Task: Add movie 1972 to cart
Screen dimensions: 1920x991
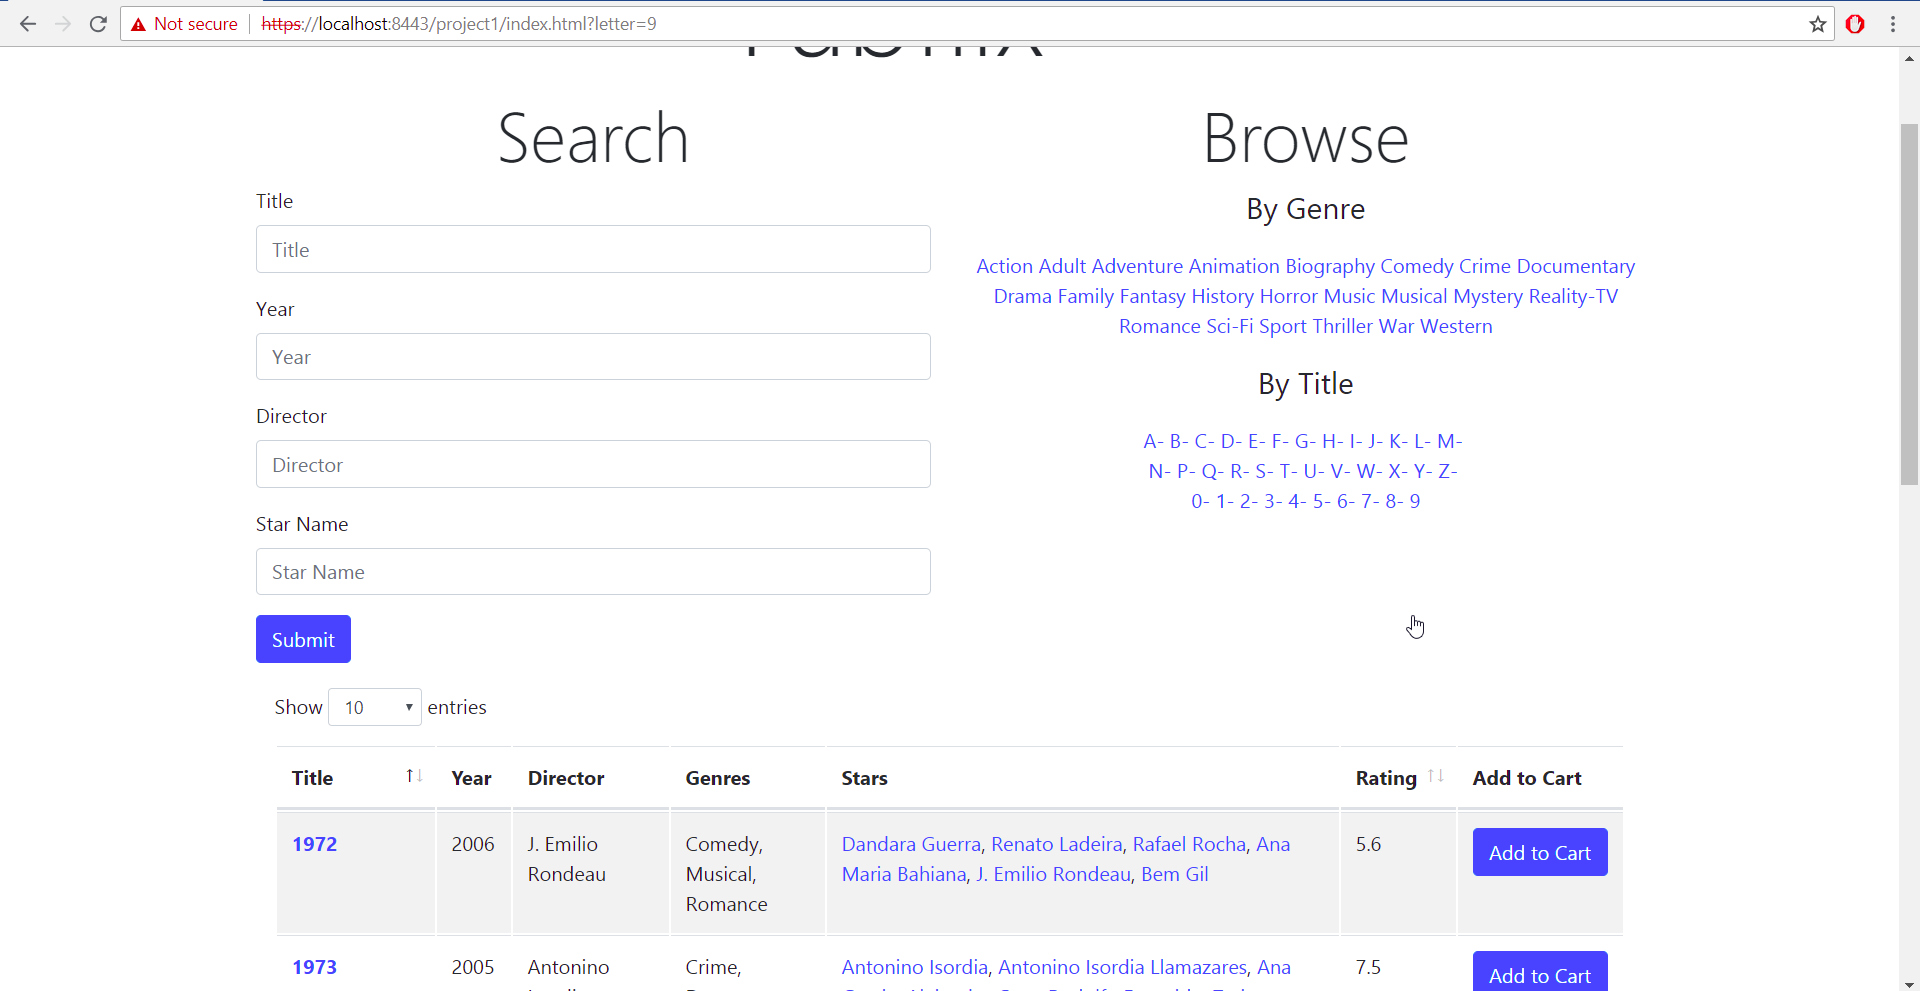Action: (1540, 852)
